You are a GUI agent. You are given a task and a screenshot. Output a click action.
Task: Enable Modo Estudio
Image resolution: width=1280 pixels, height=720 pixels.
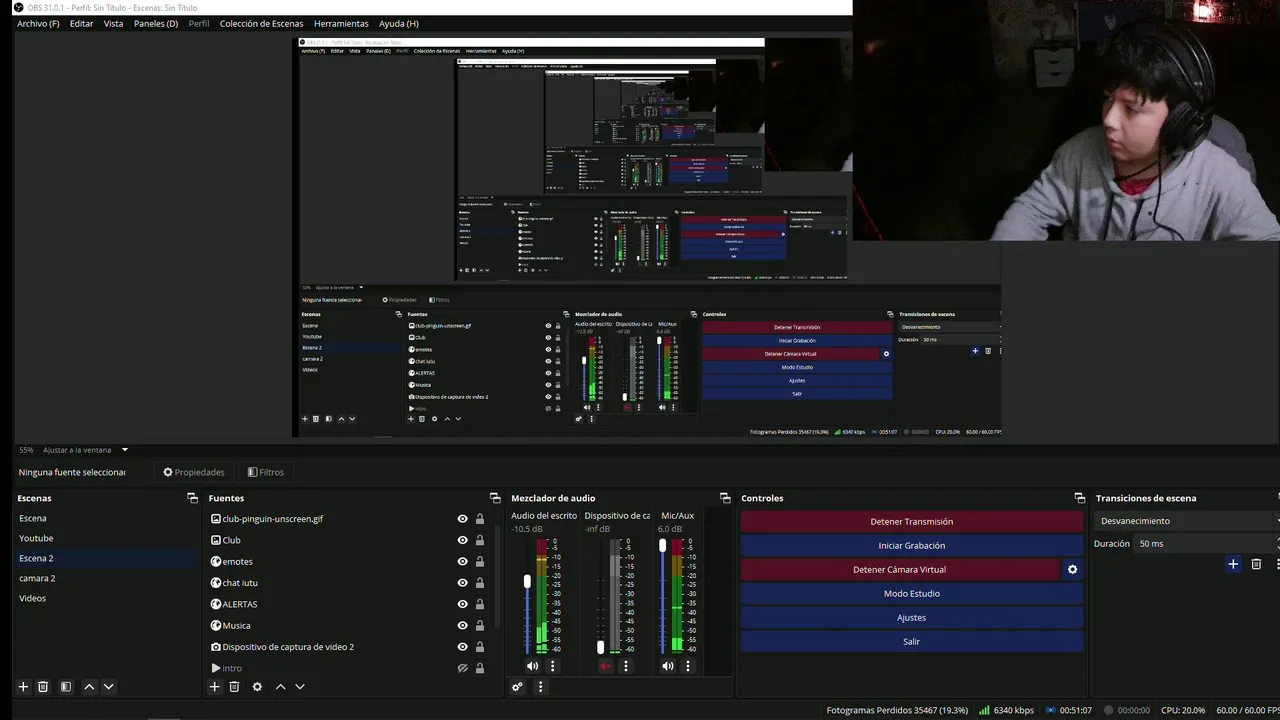coord(912,593)
